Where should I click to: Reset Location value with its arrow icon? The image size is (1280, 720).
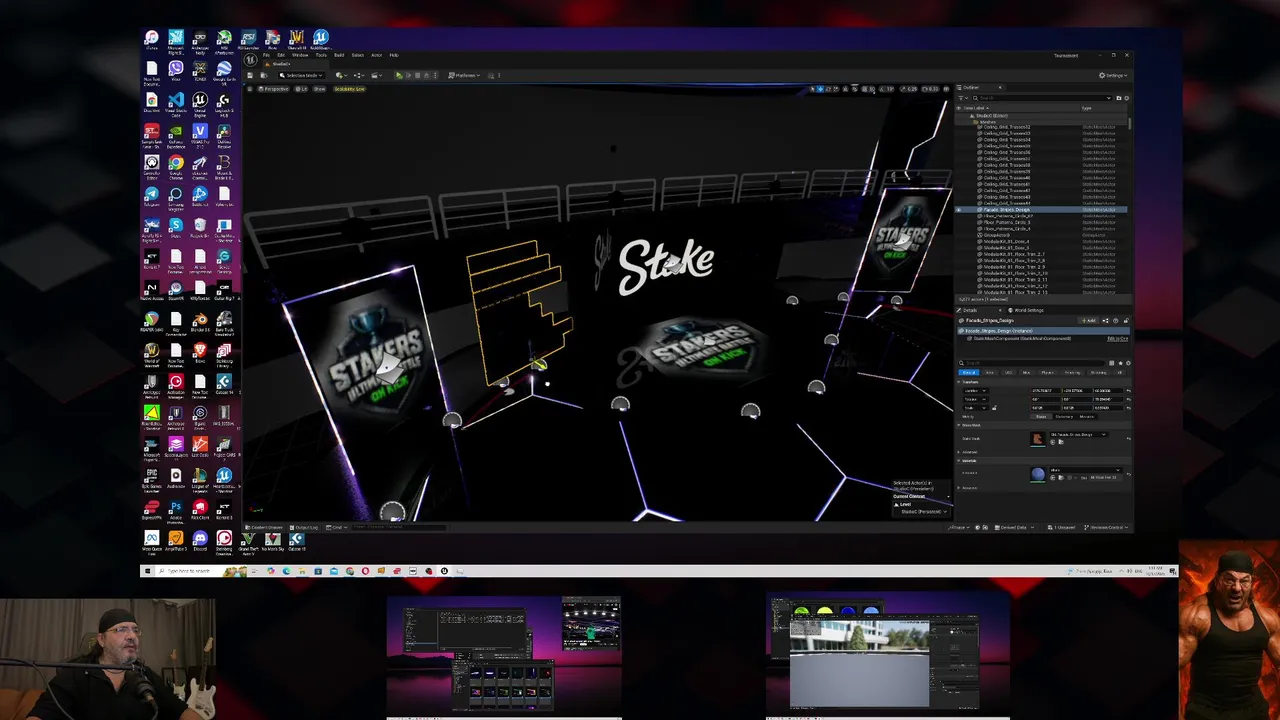[x=1128, y=391]
